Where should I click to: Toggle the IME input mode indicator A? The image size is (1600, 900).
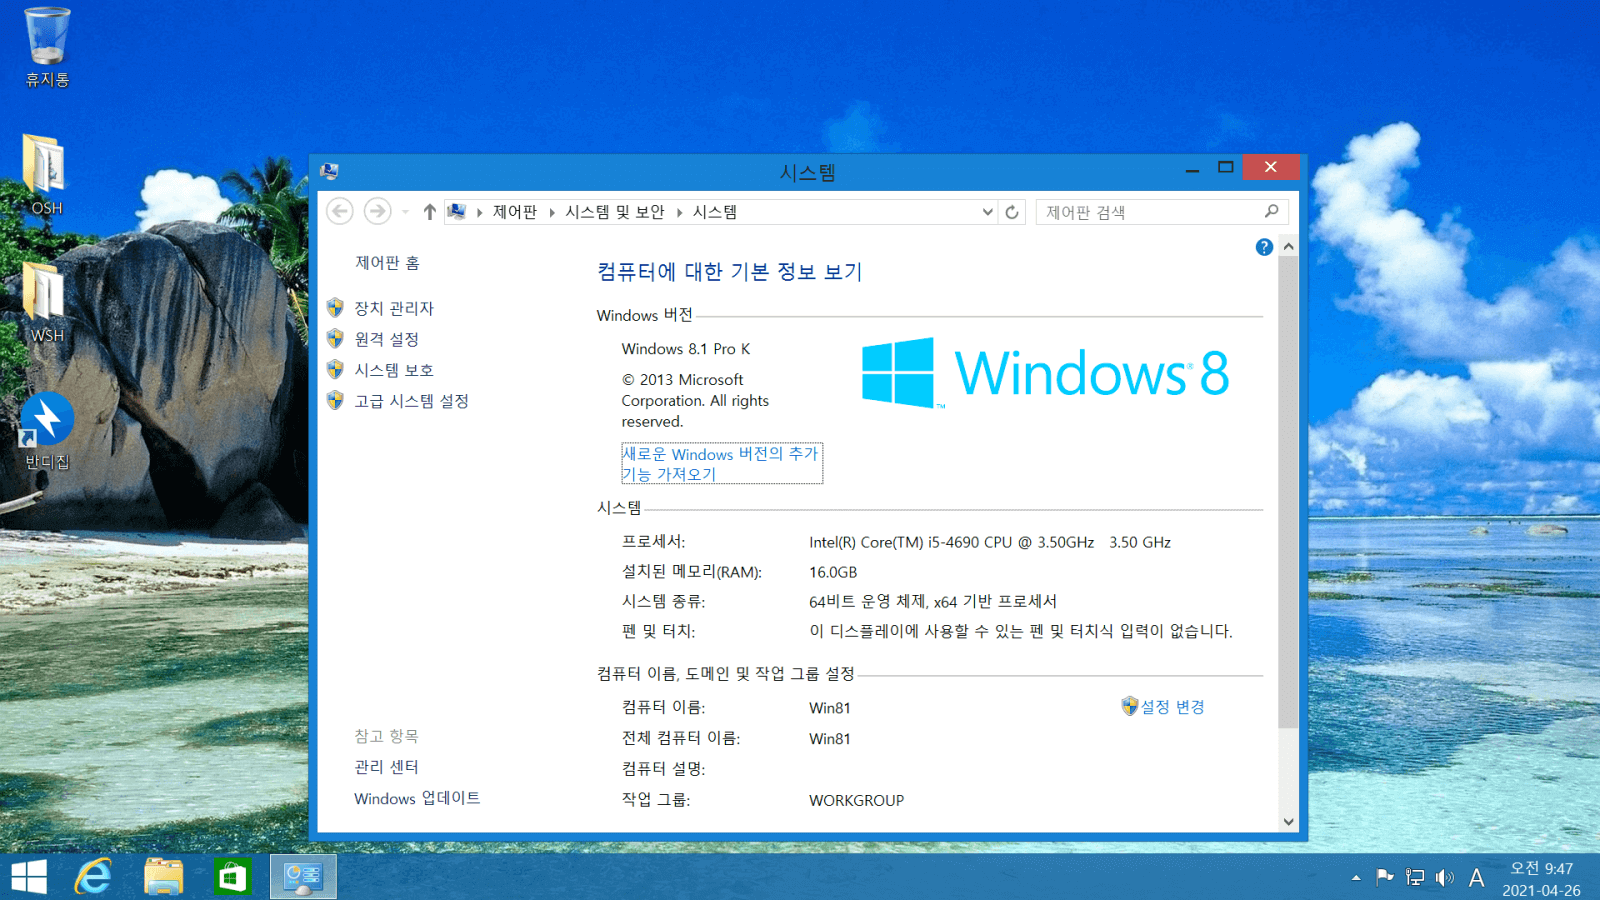pos(1477,878)
